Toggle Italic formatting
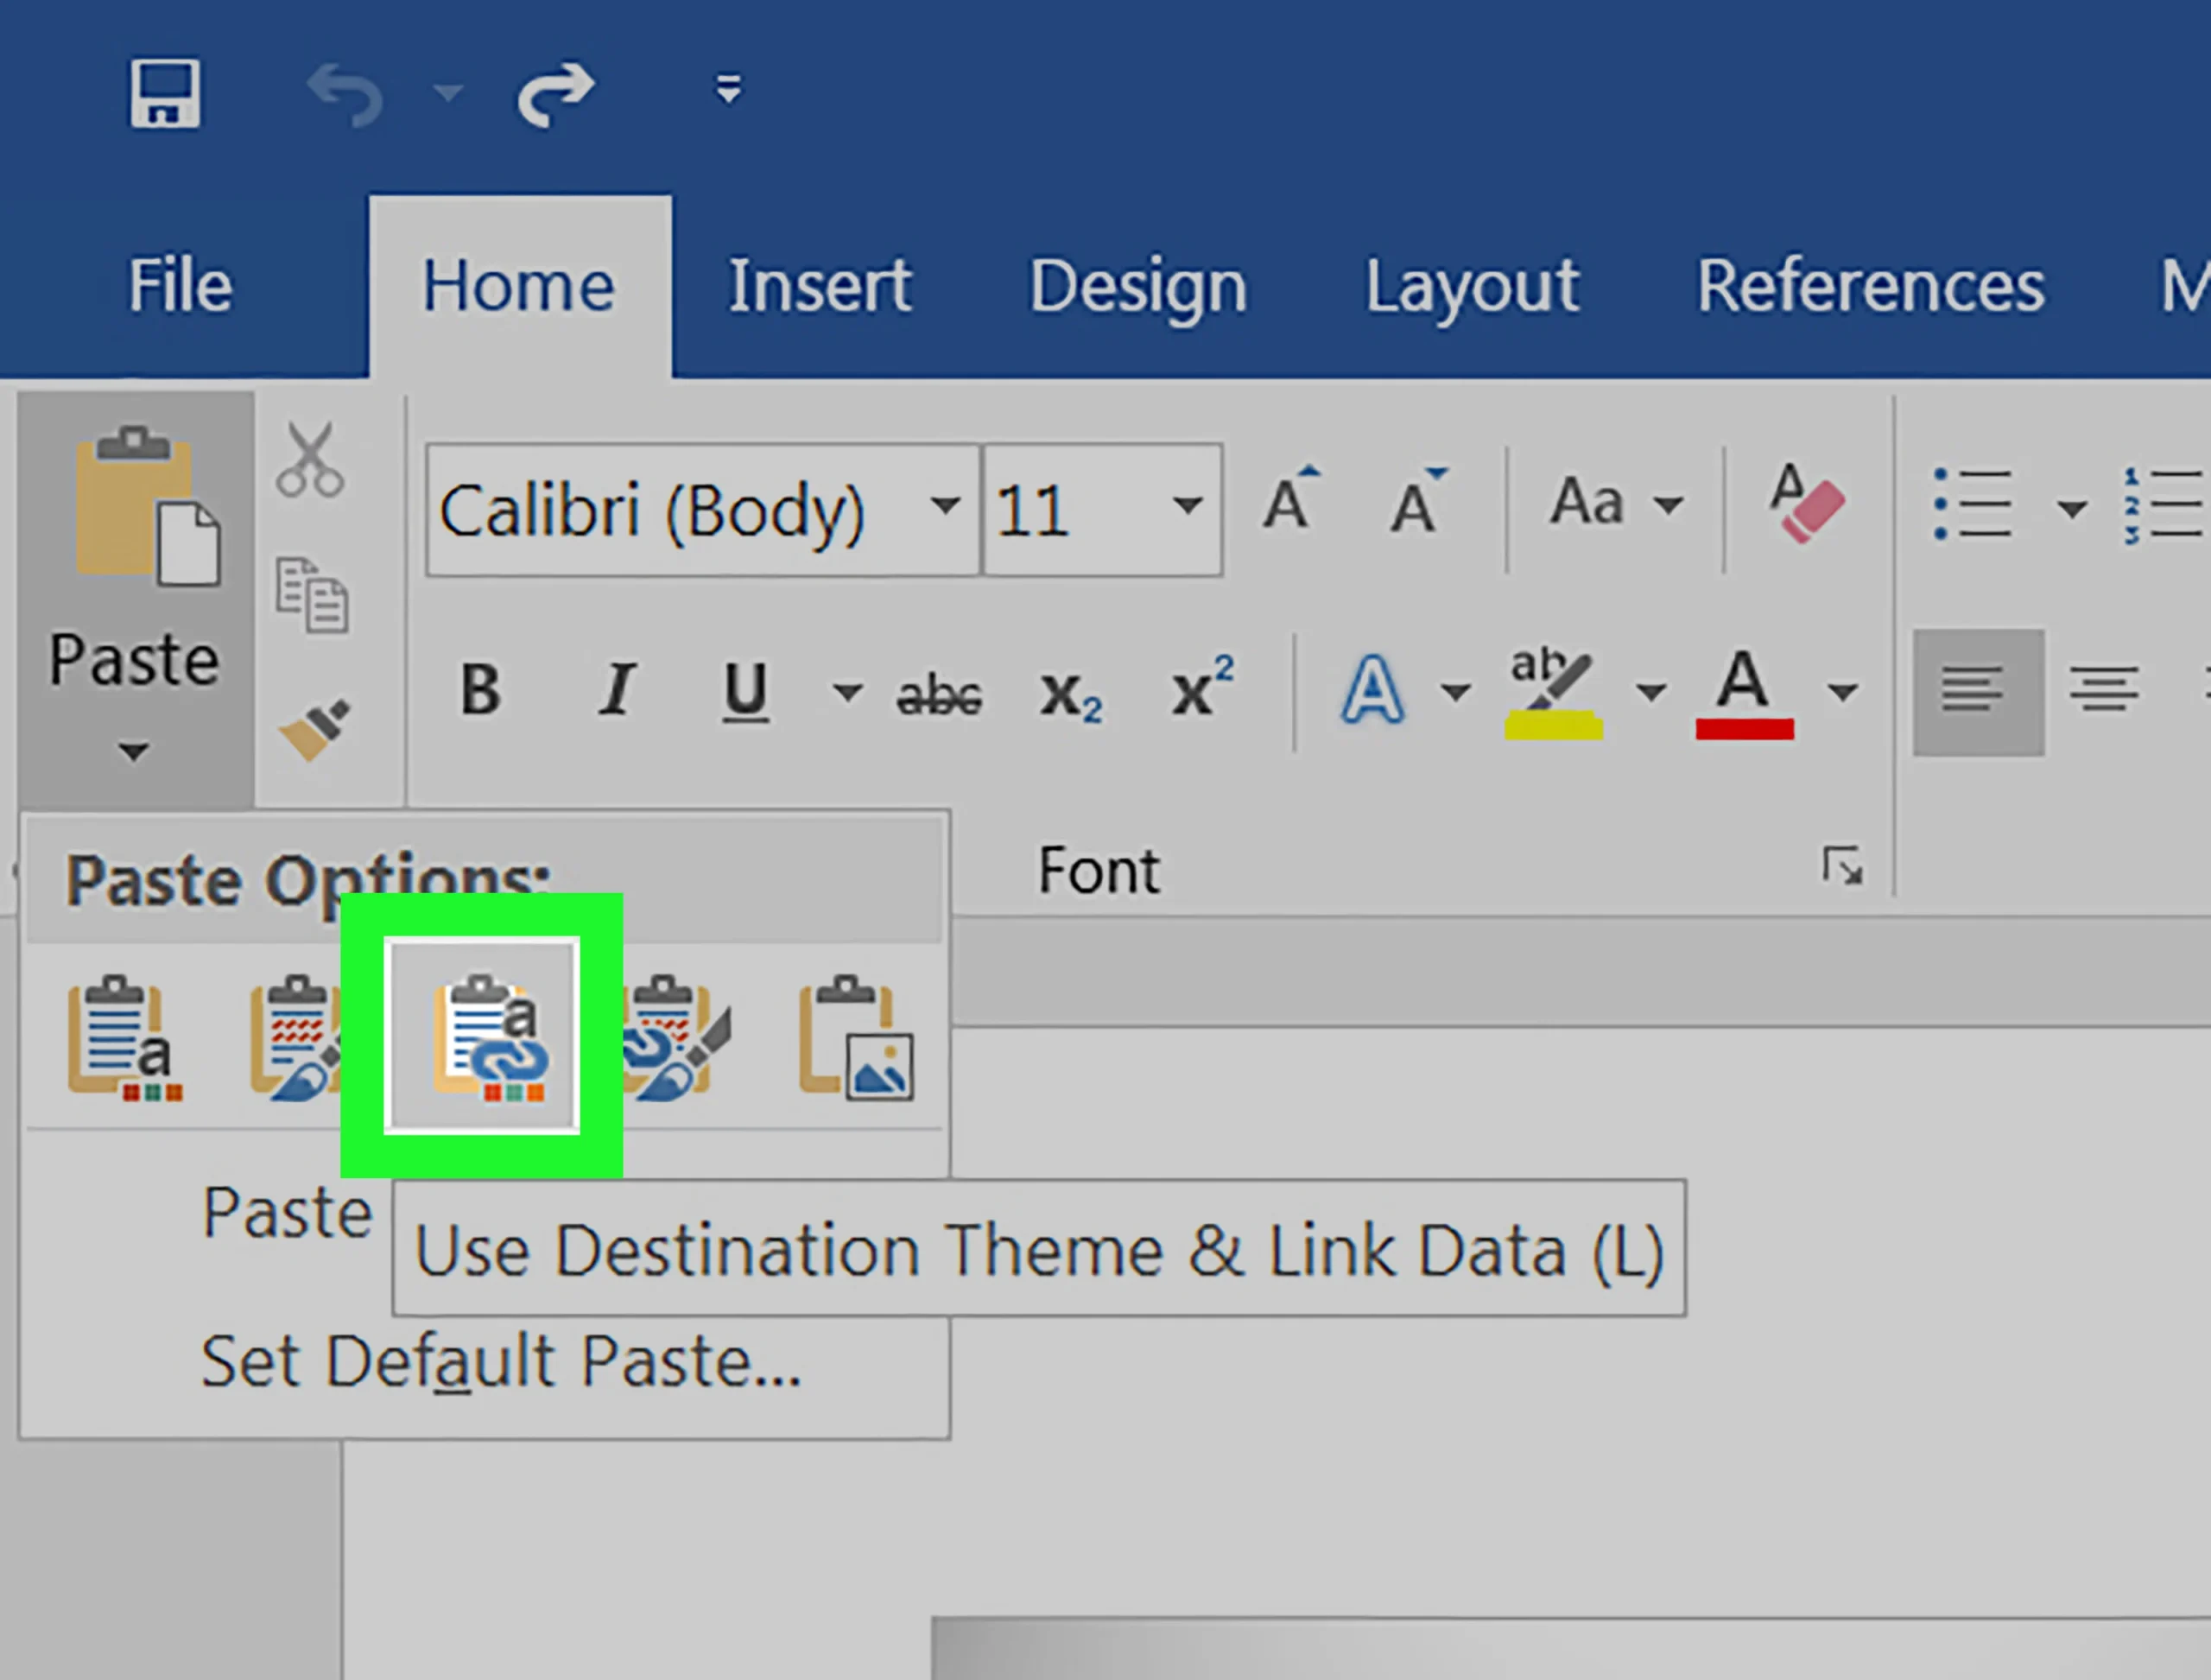This screenshot has width=2211, height=1680. pos(617,689)
